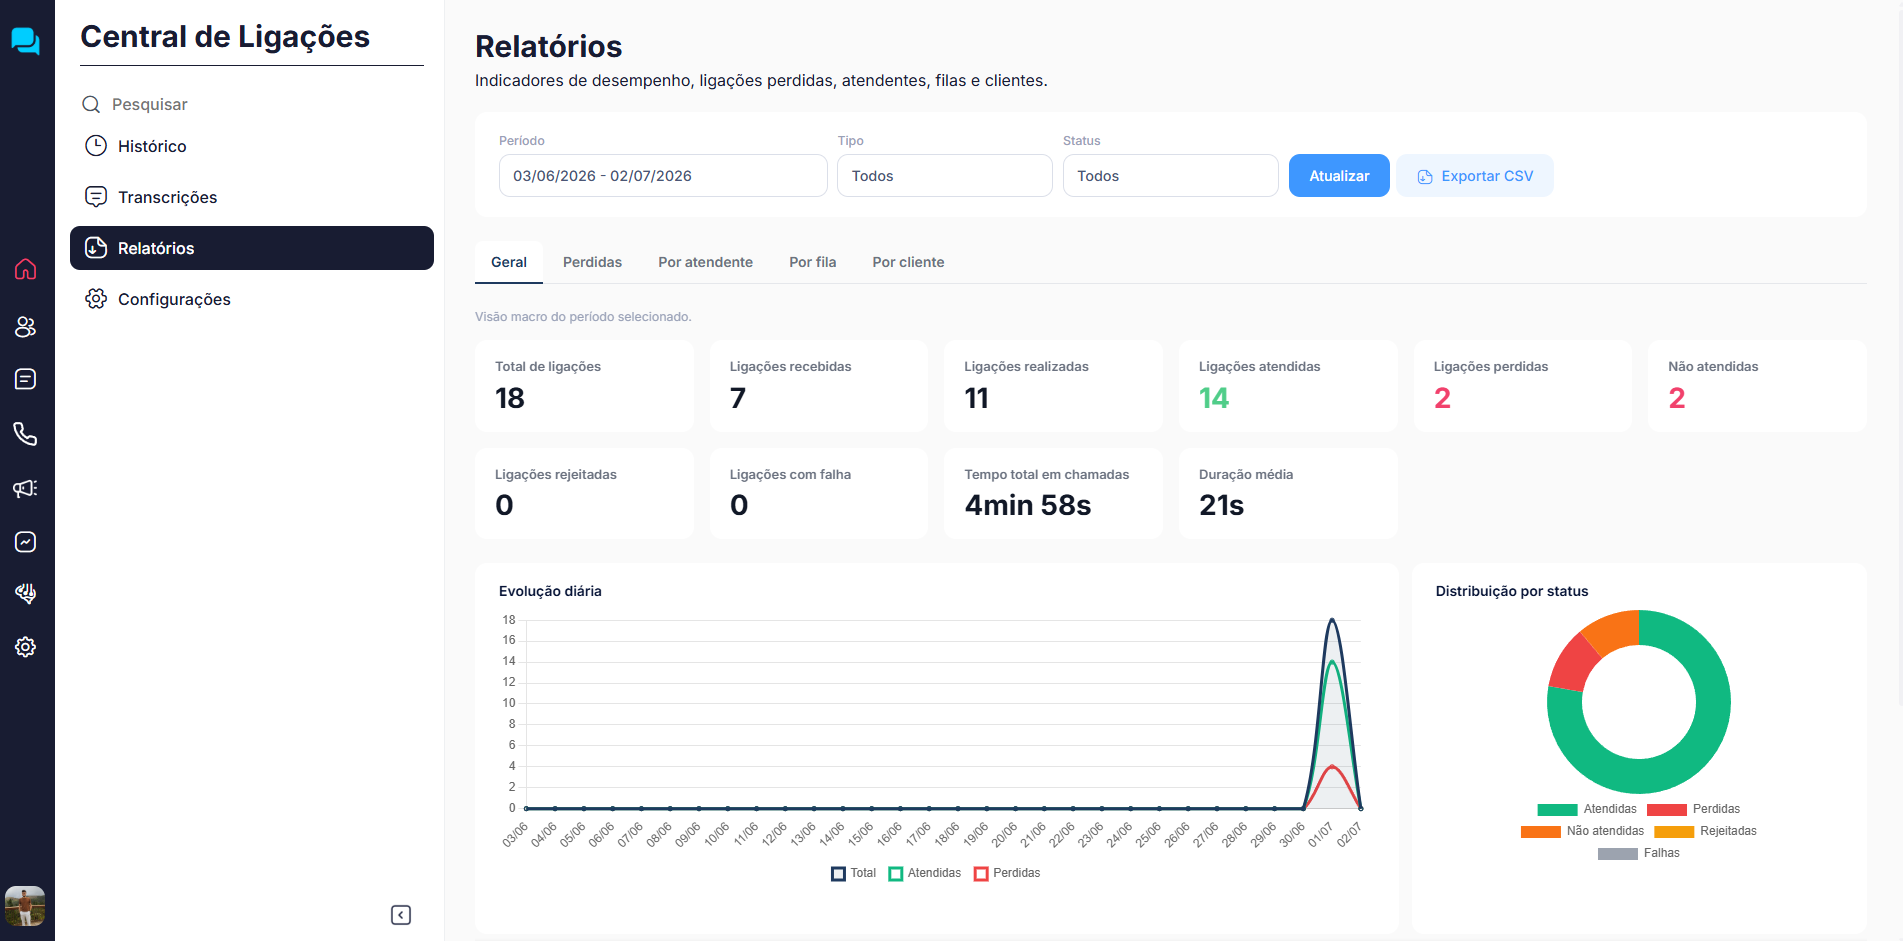Image resolution: width=1903 pixels, height=941 pixels.
Task: Toggle Atendidas series in line chart legend
Action: [924, 873]
